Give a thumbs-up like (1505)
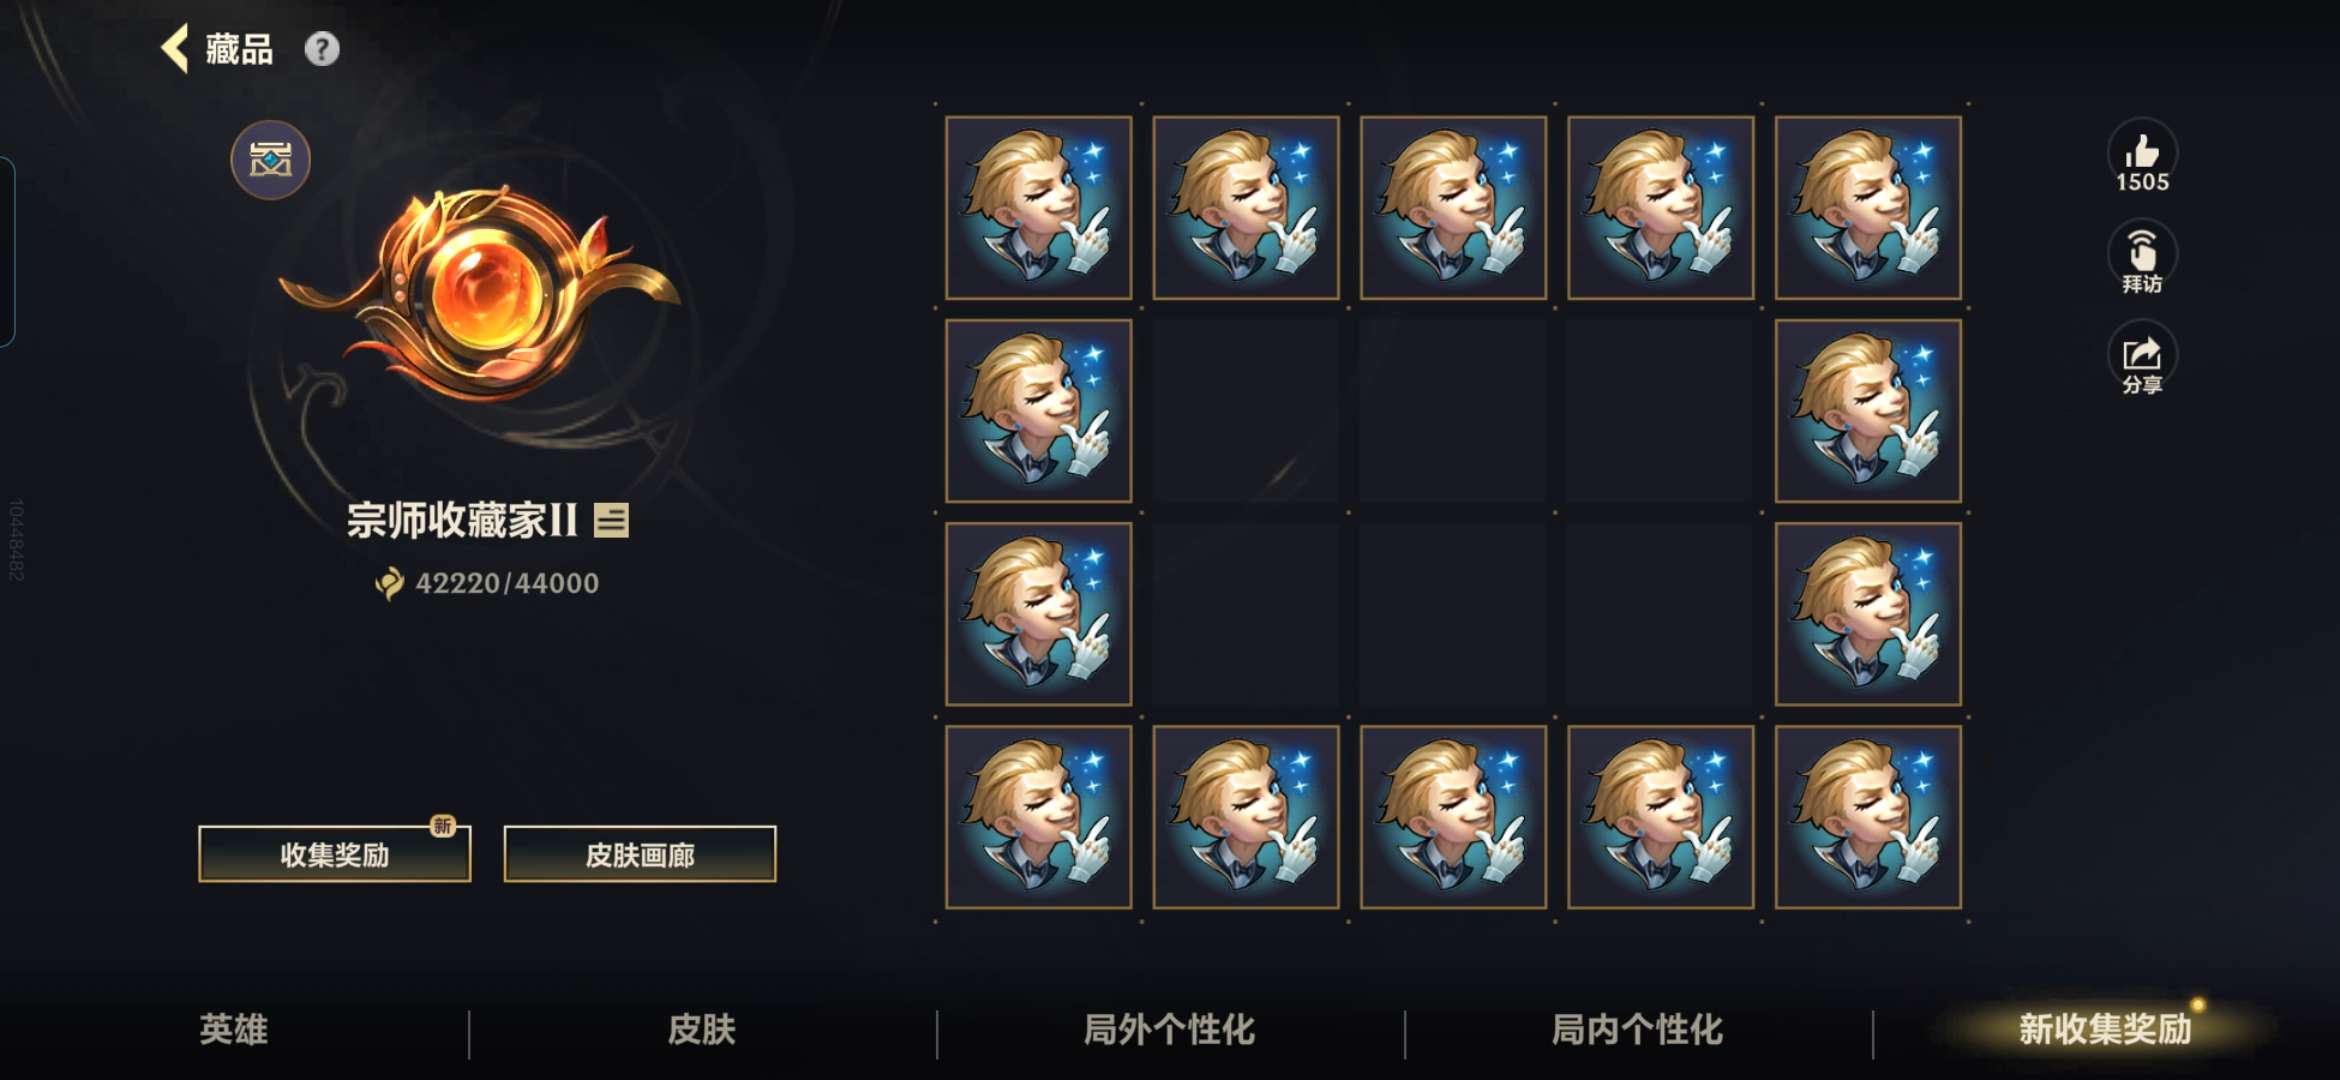The width and height of the screenshot is (2340, 1080). click(2142, 156)
